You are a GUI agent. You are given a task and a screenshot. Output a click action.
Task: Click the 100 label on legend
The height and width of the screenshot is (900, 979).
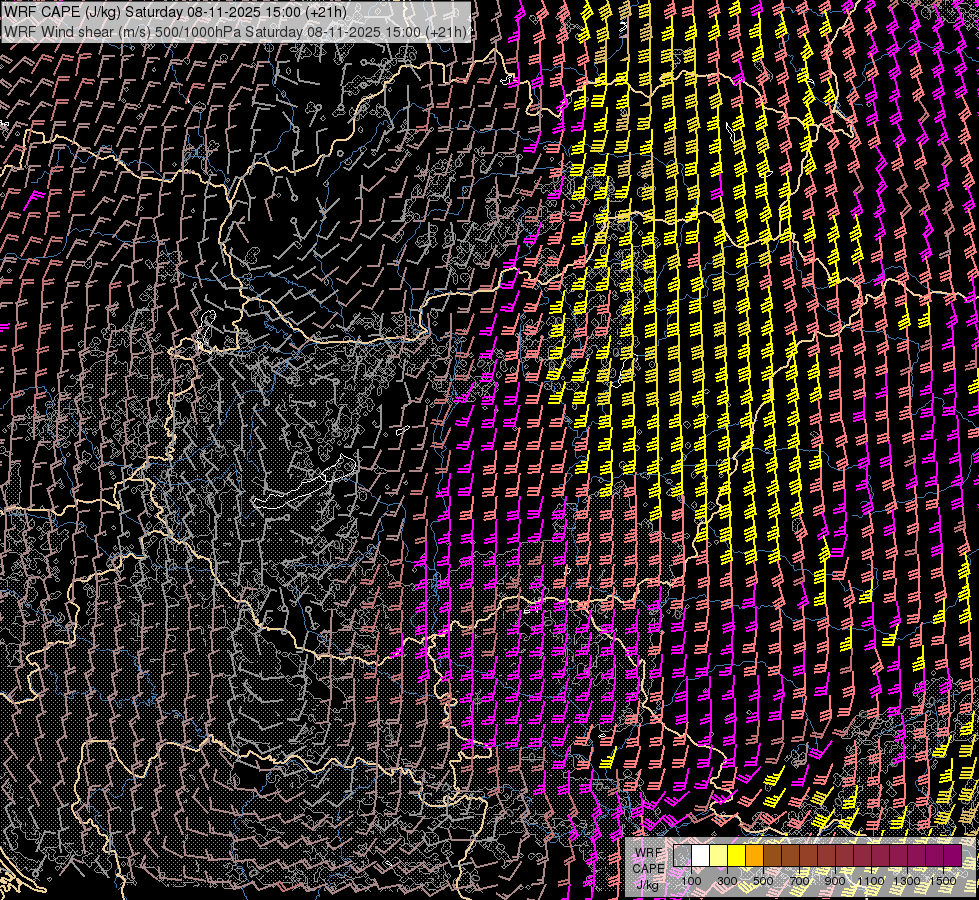tap(691, 880)
